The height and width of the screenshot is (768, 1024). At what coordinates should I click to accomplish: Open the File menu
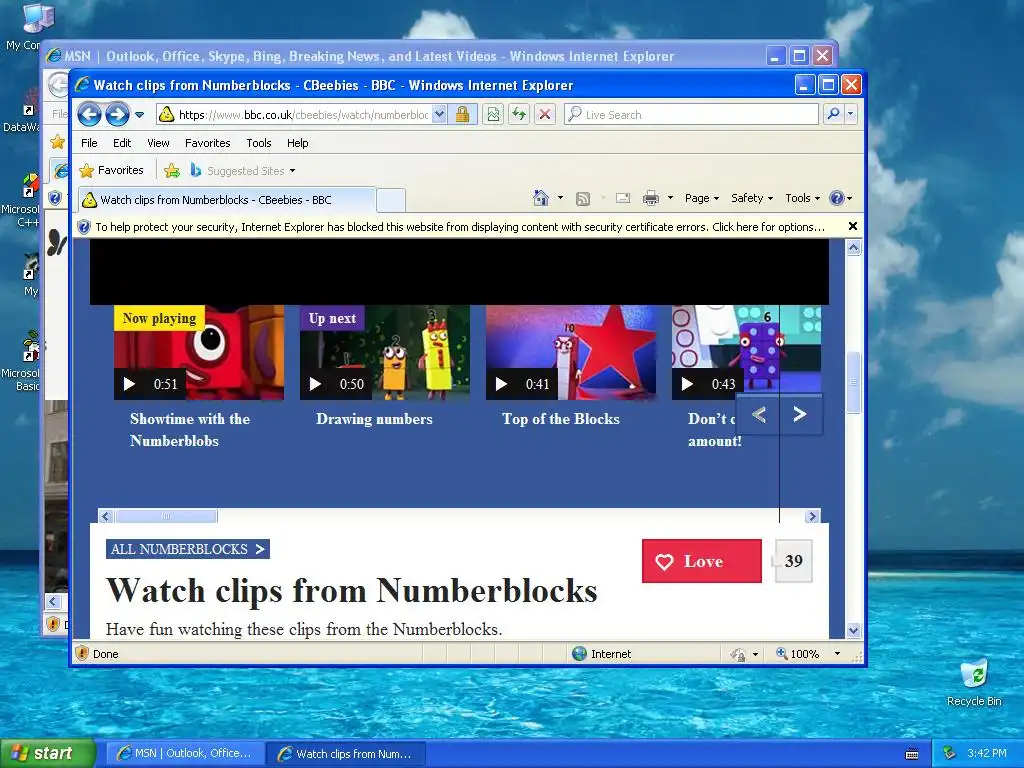click(89, 143)
